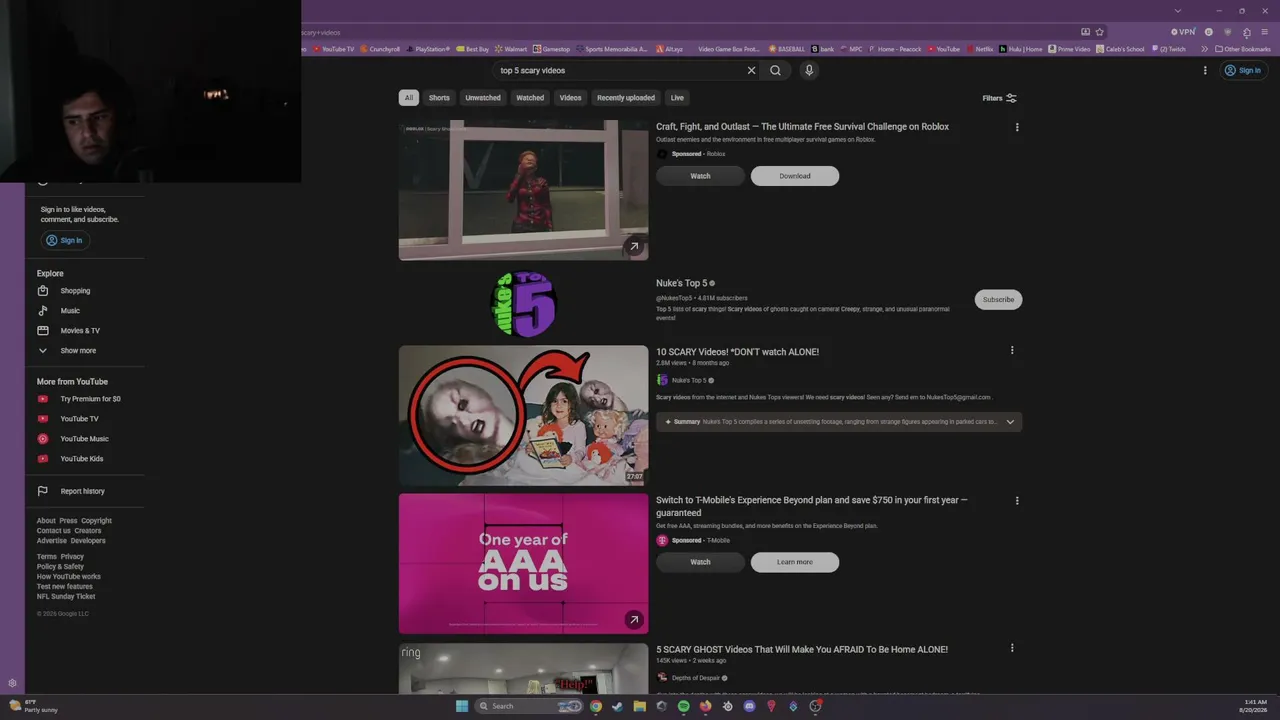Click Watch on the Roblox ad
The image size is (1280, 720).
(x=700, y=176)
